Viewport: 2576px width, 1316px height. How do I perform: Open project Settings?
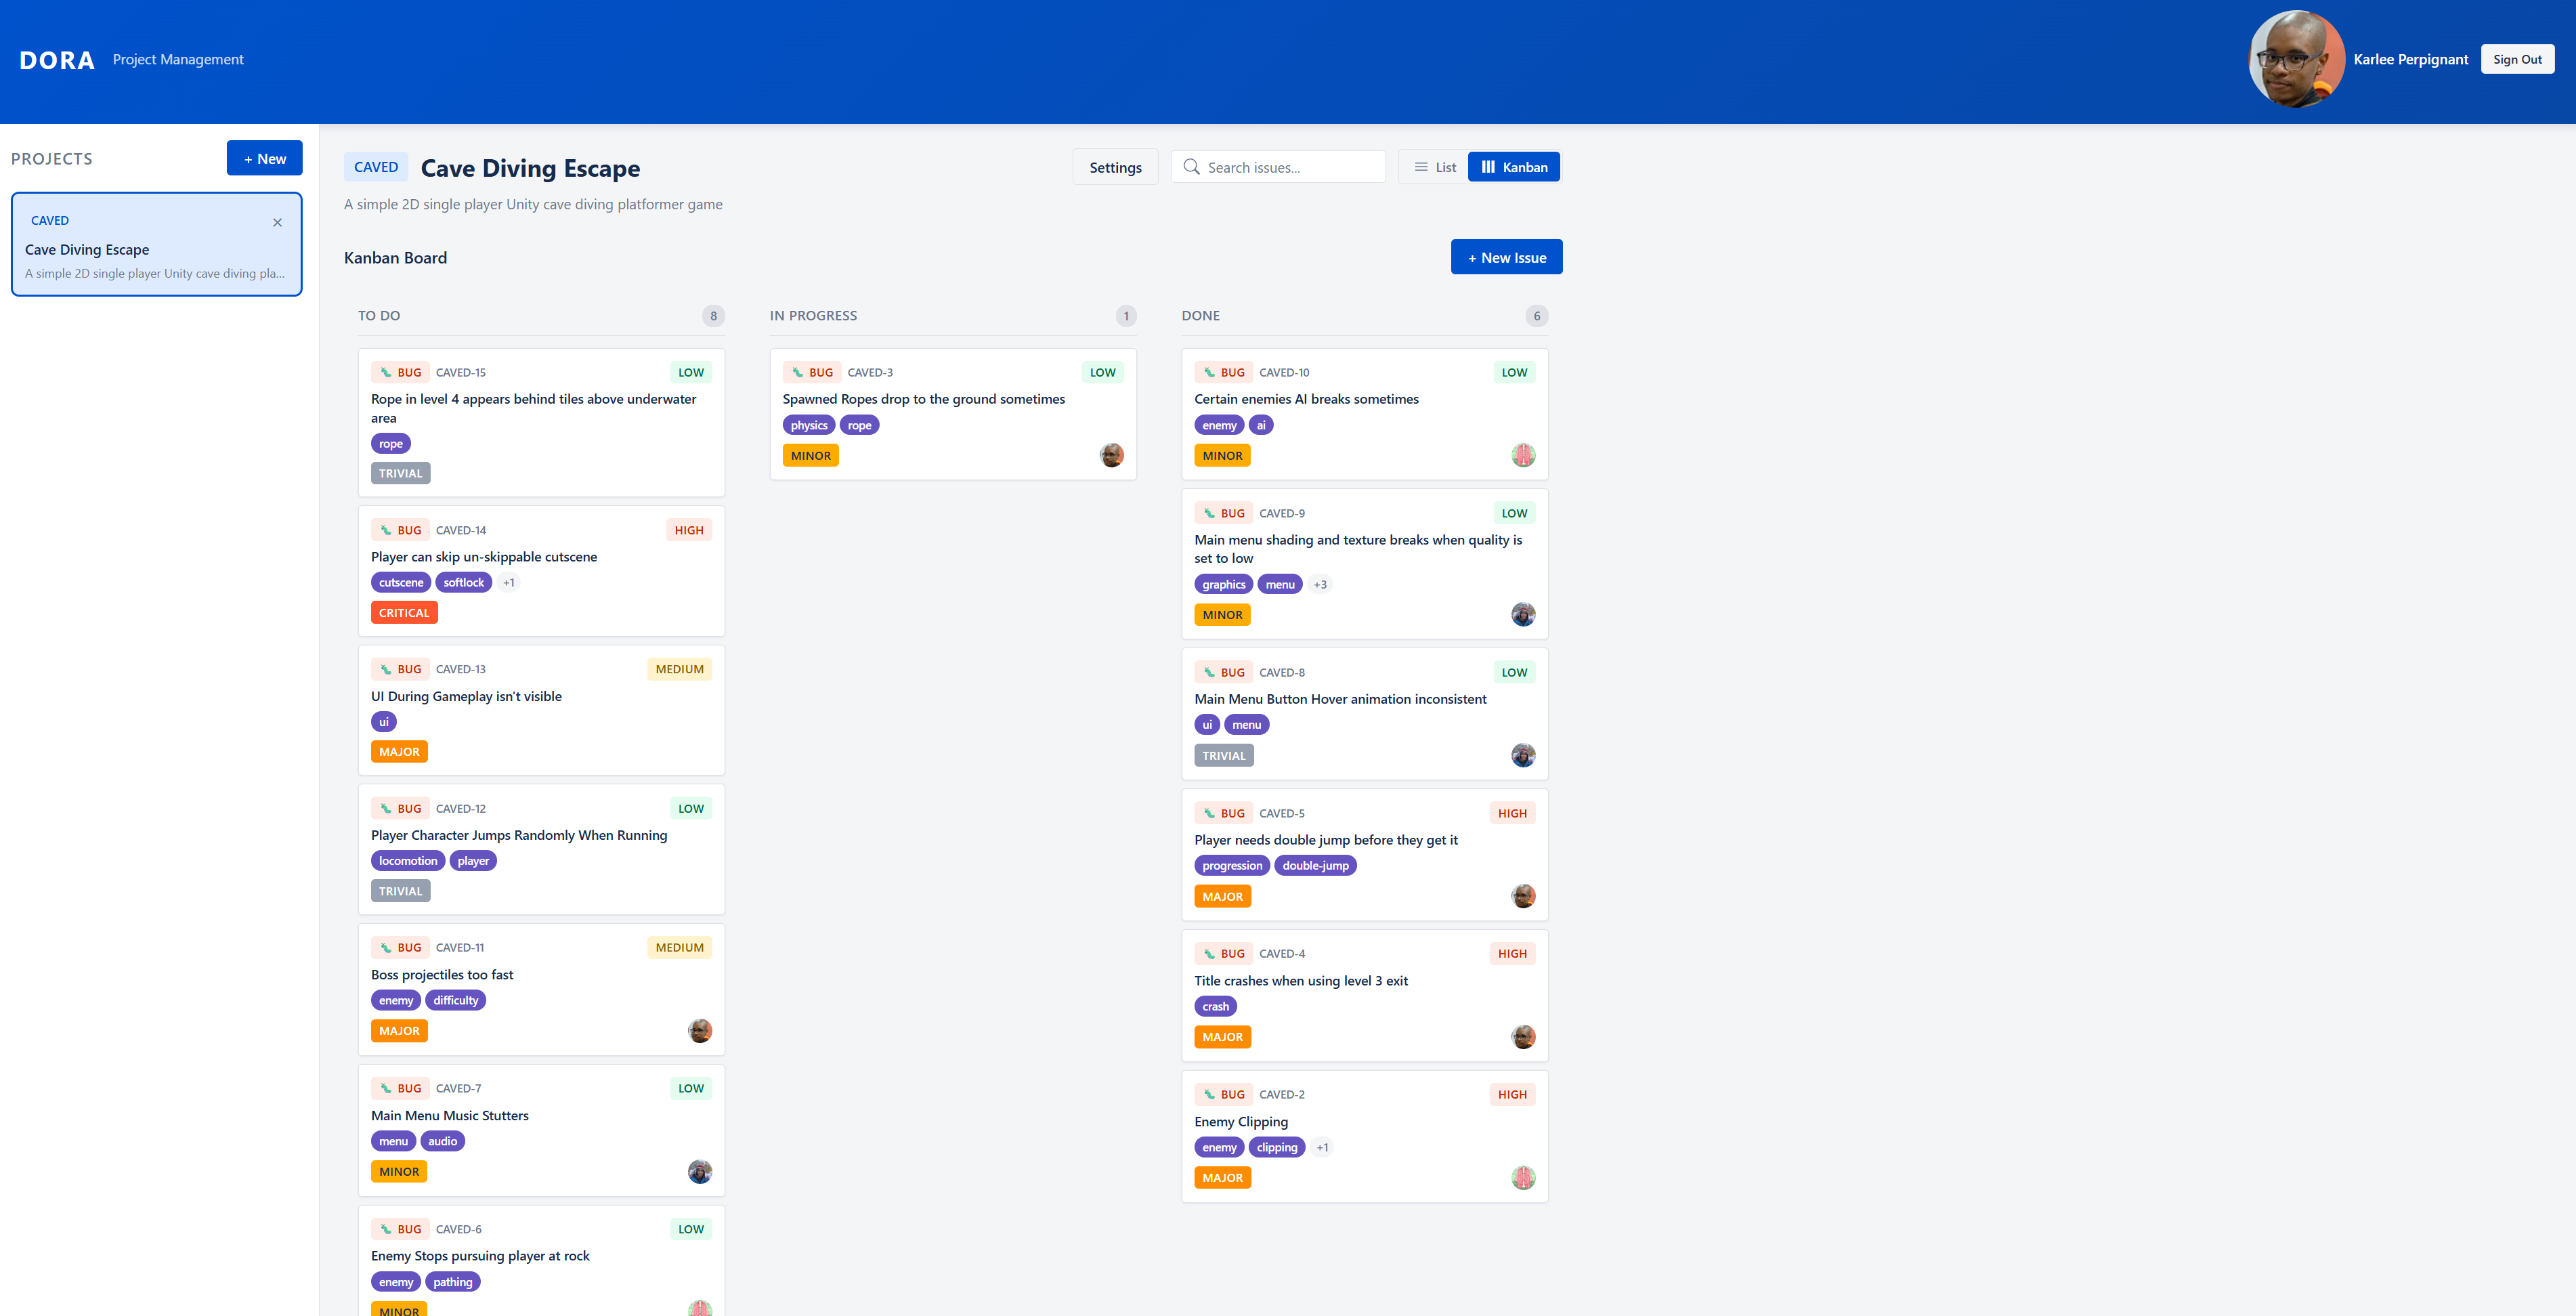point(1115,167)
